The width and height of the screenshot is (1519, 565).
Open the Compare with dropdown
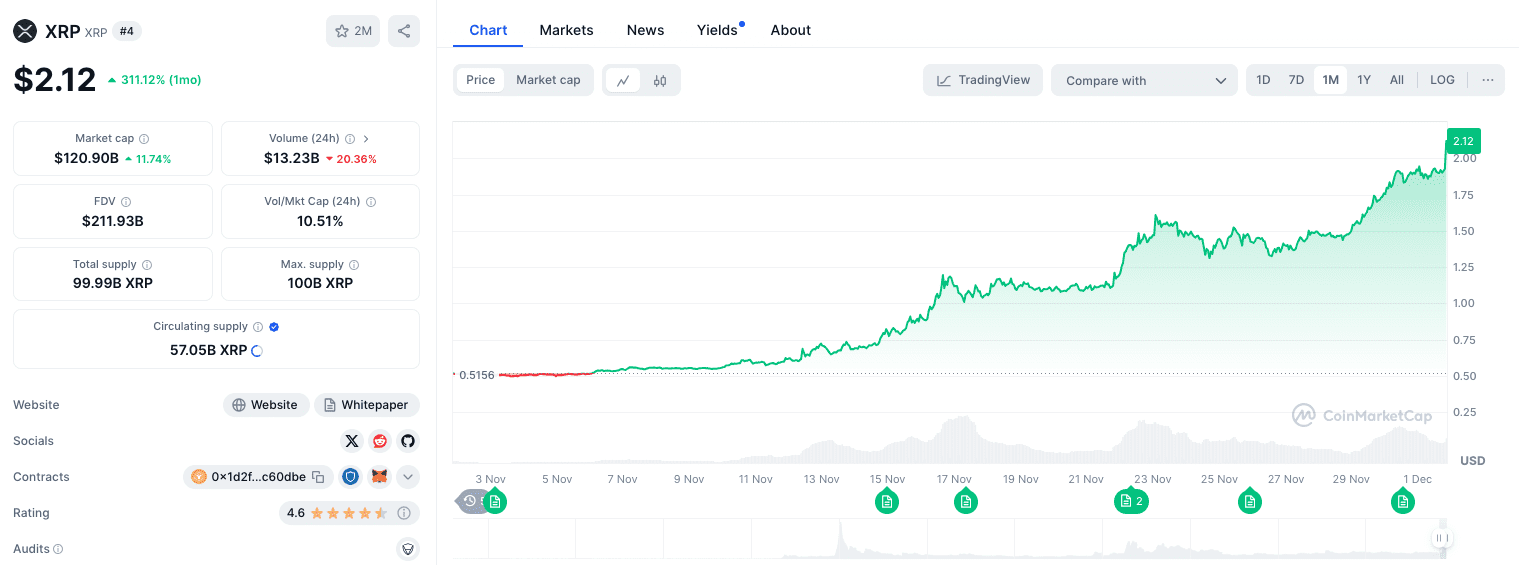1145,80
